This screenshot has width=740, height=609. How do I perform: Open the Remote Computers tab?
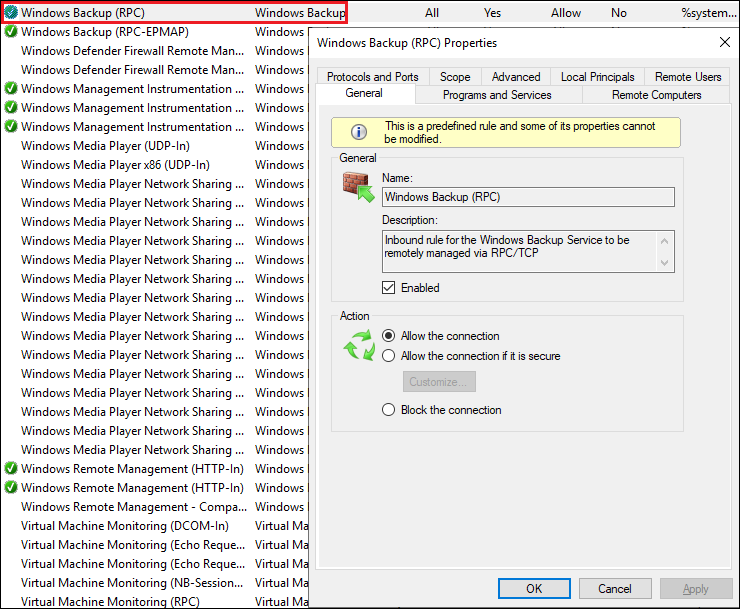656,95
